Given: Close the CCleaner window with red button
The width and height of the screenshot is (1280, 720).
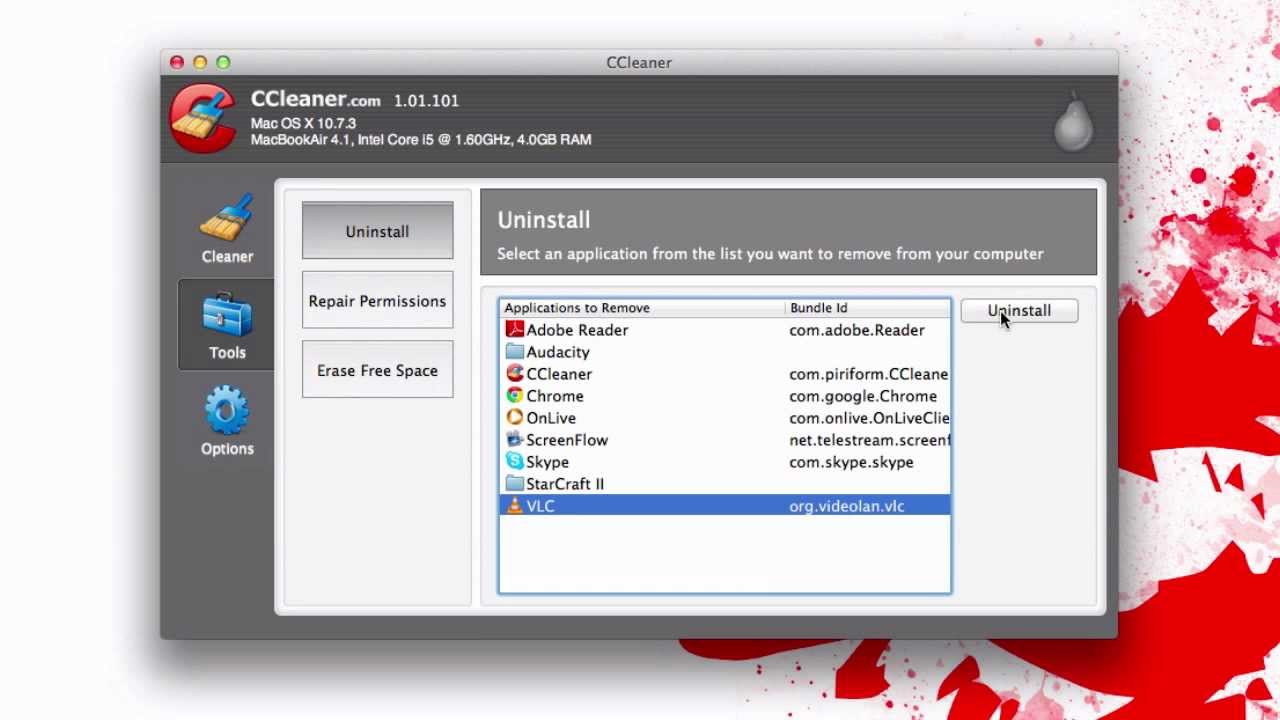Looking at the screenshot, I should [x=177, y=62].
